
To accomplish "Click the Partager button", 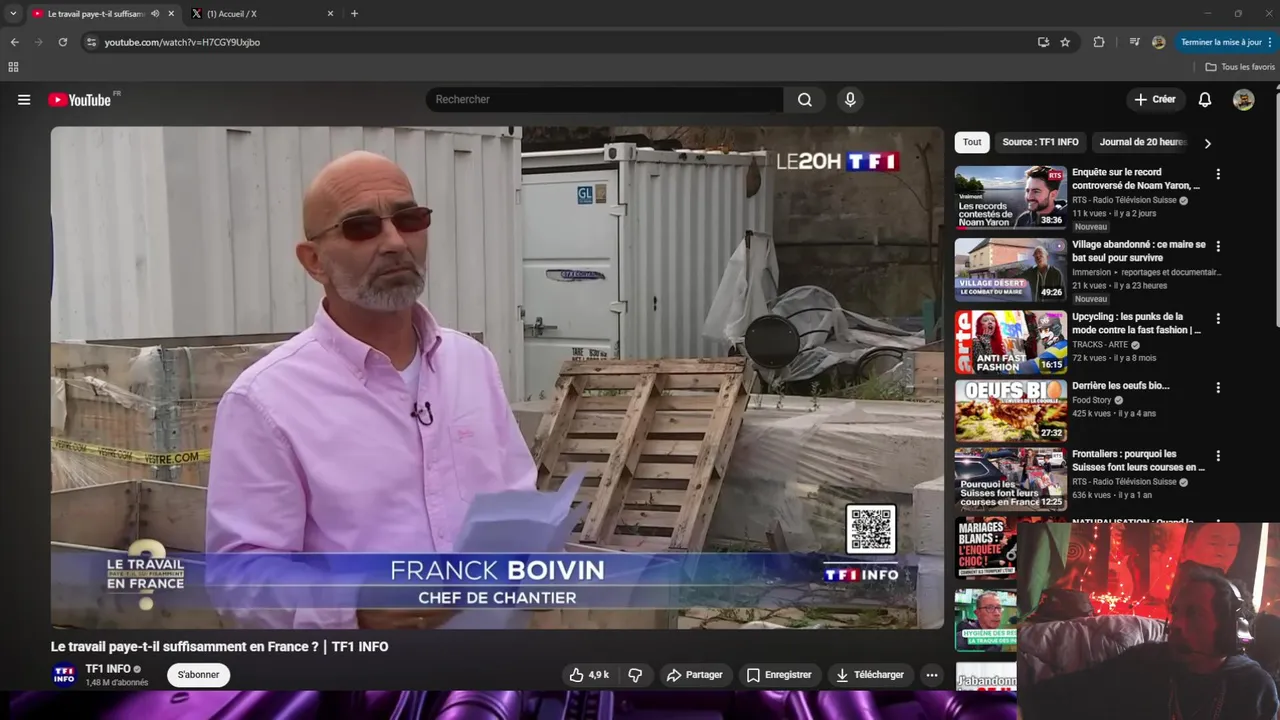I will 694,675.
